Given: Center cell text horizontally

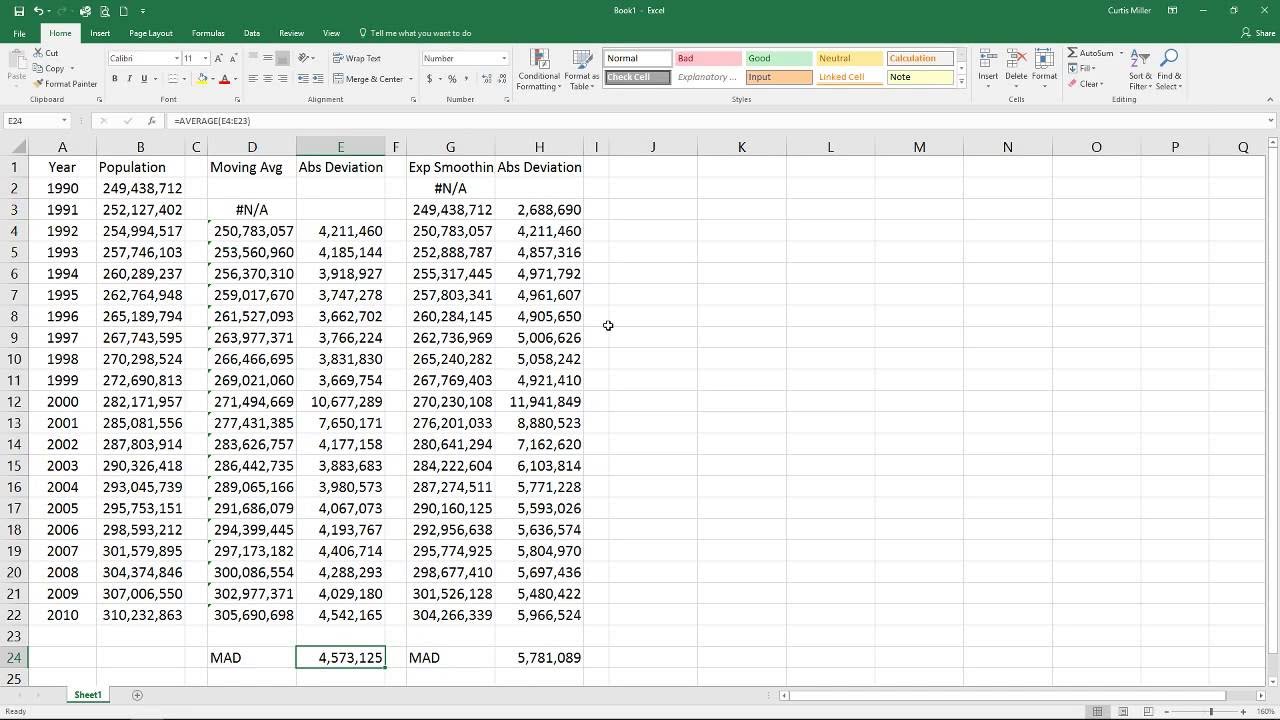Looking at the screenshot, I should [267, 79].
